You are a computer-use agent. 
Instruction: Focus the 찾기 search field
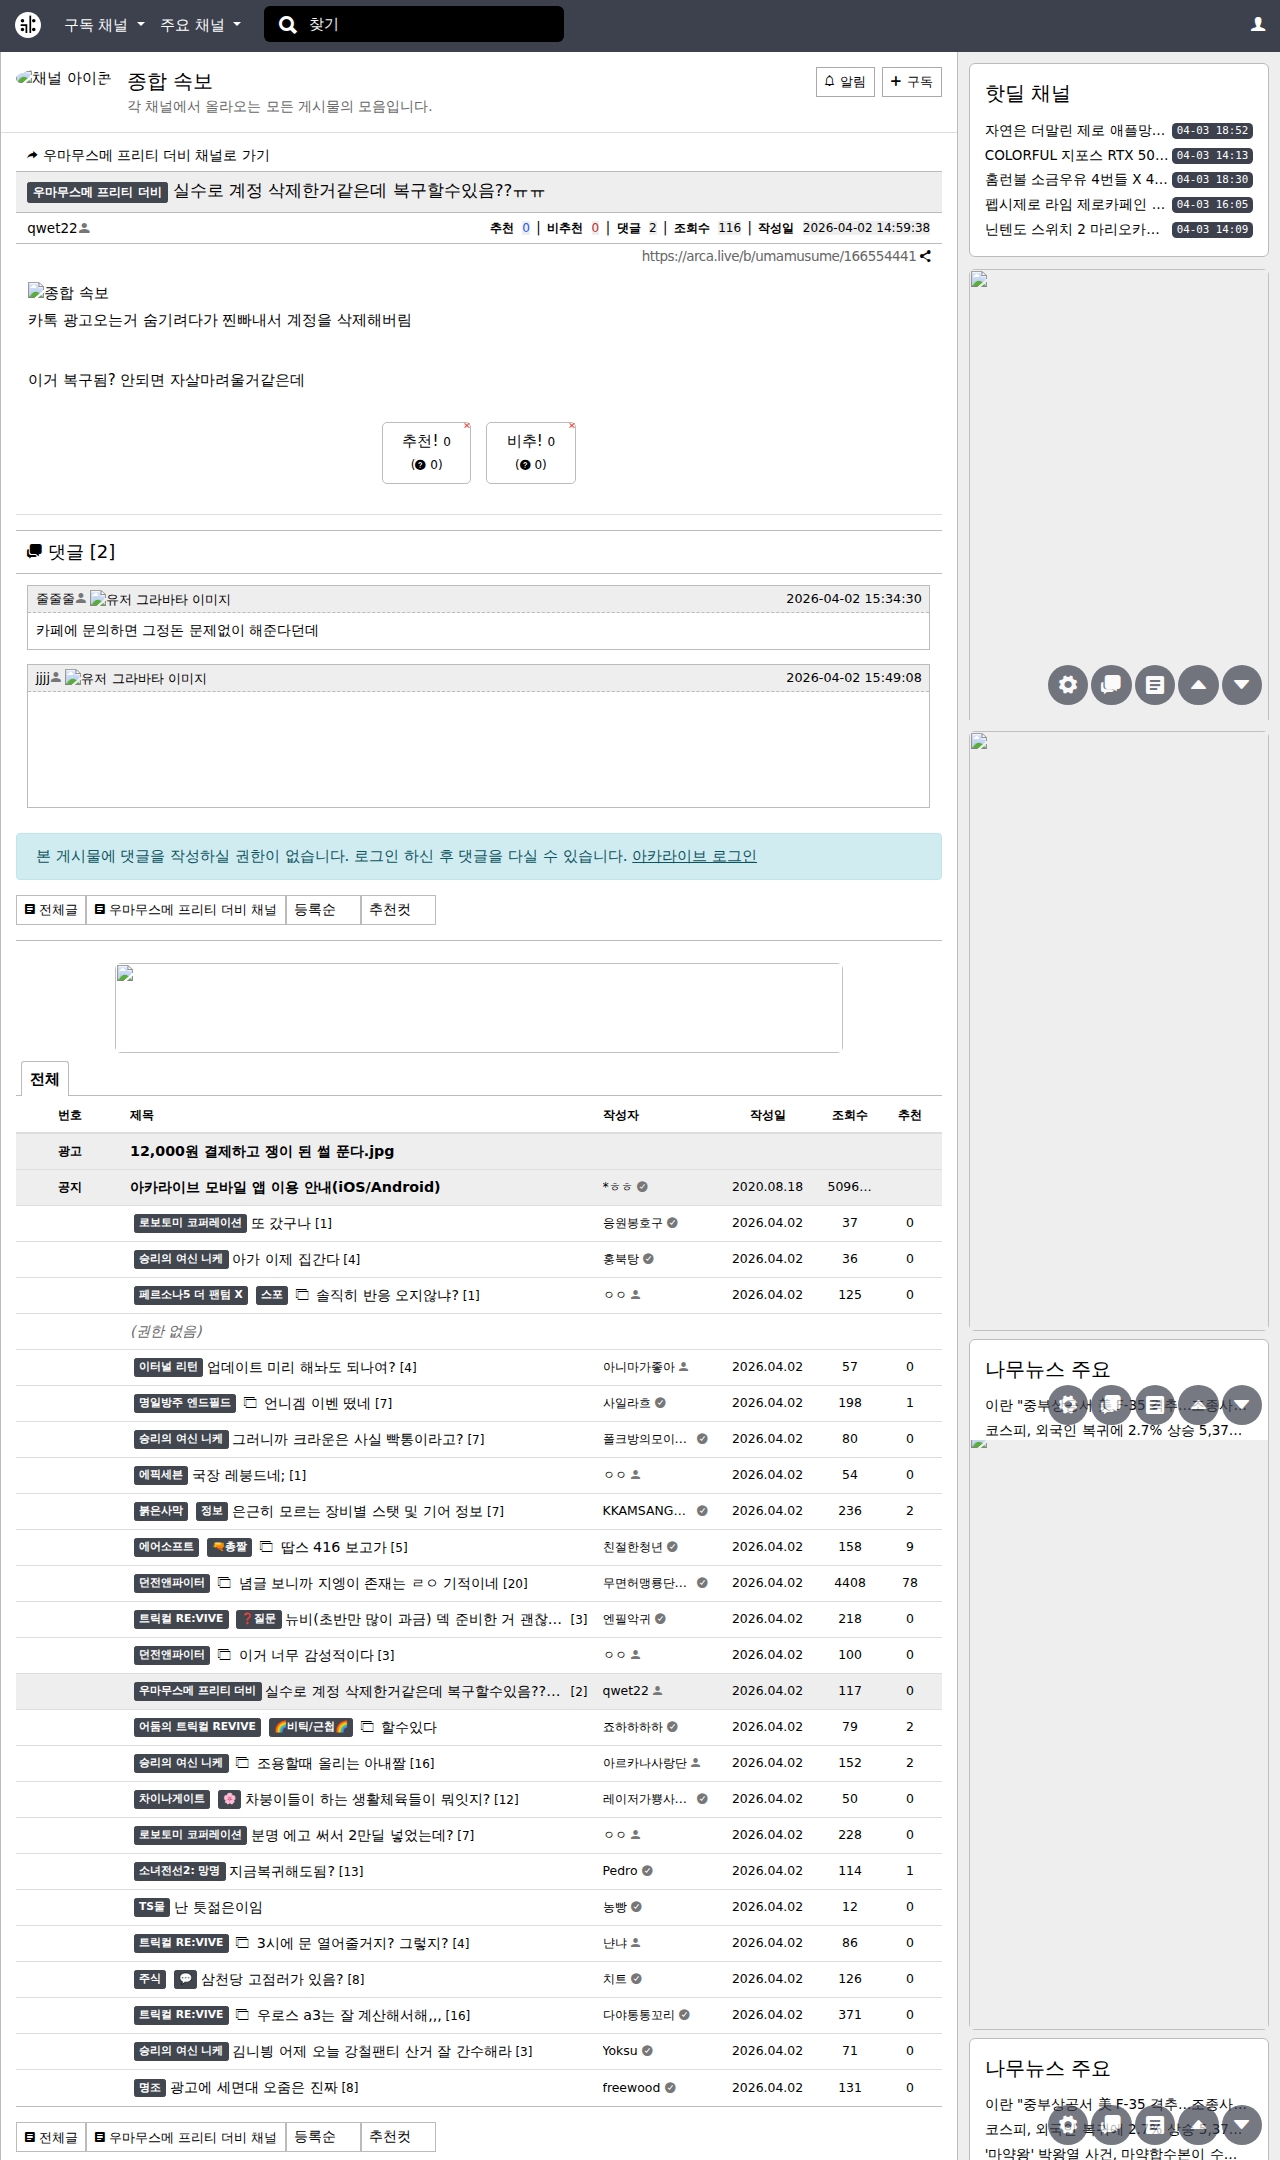coord(414,25)
